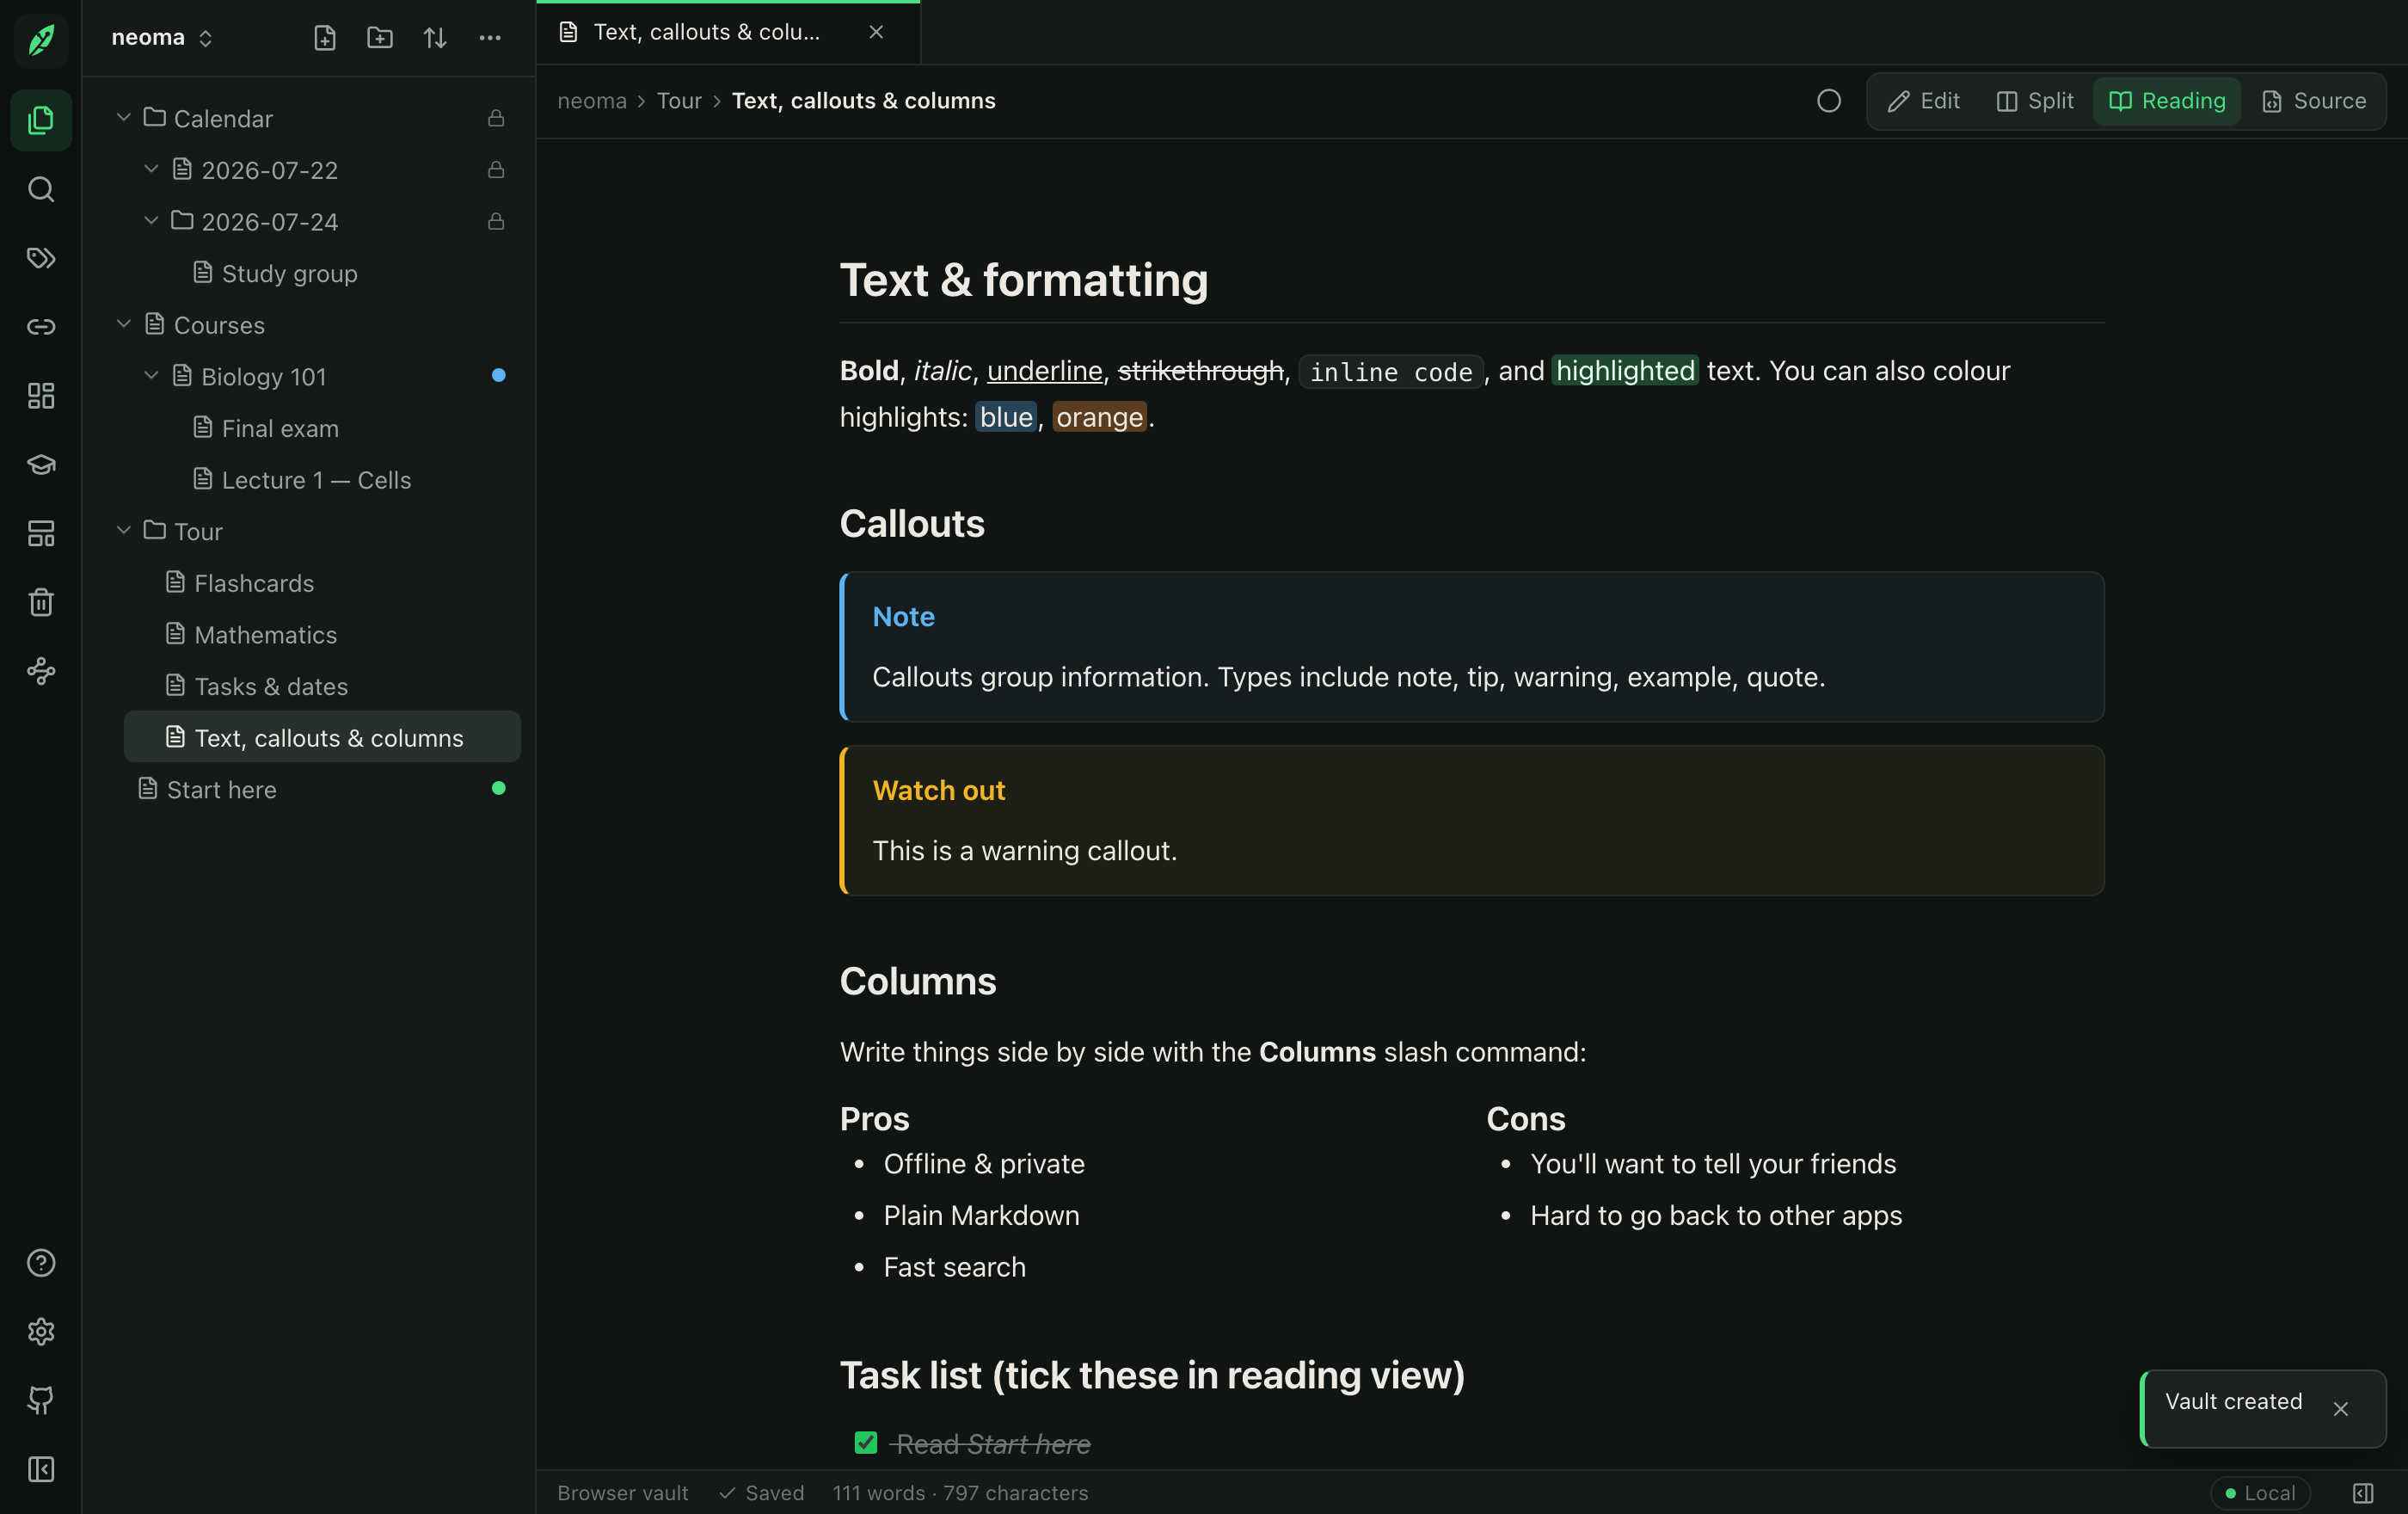This screenshot has width=2408, height=1514.
Task: Click the Watch out warning callout title
Action: pyautogui.click(x=938, y=791)
